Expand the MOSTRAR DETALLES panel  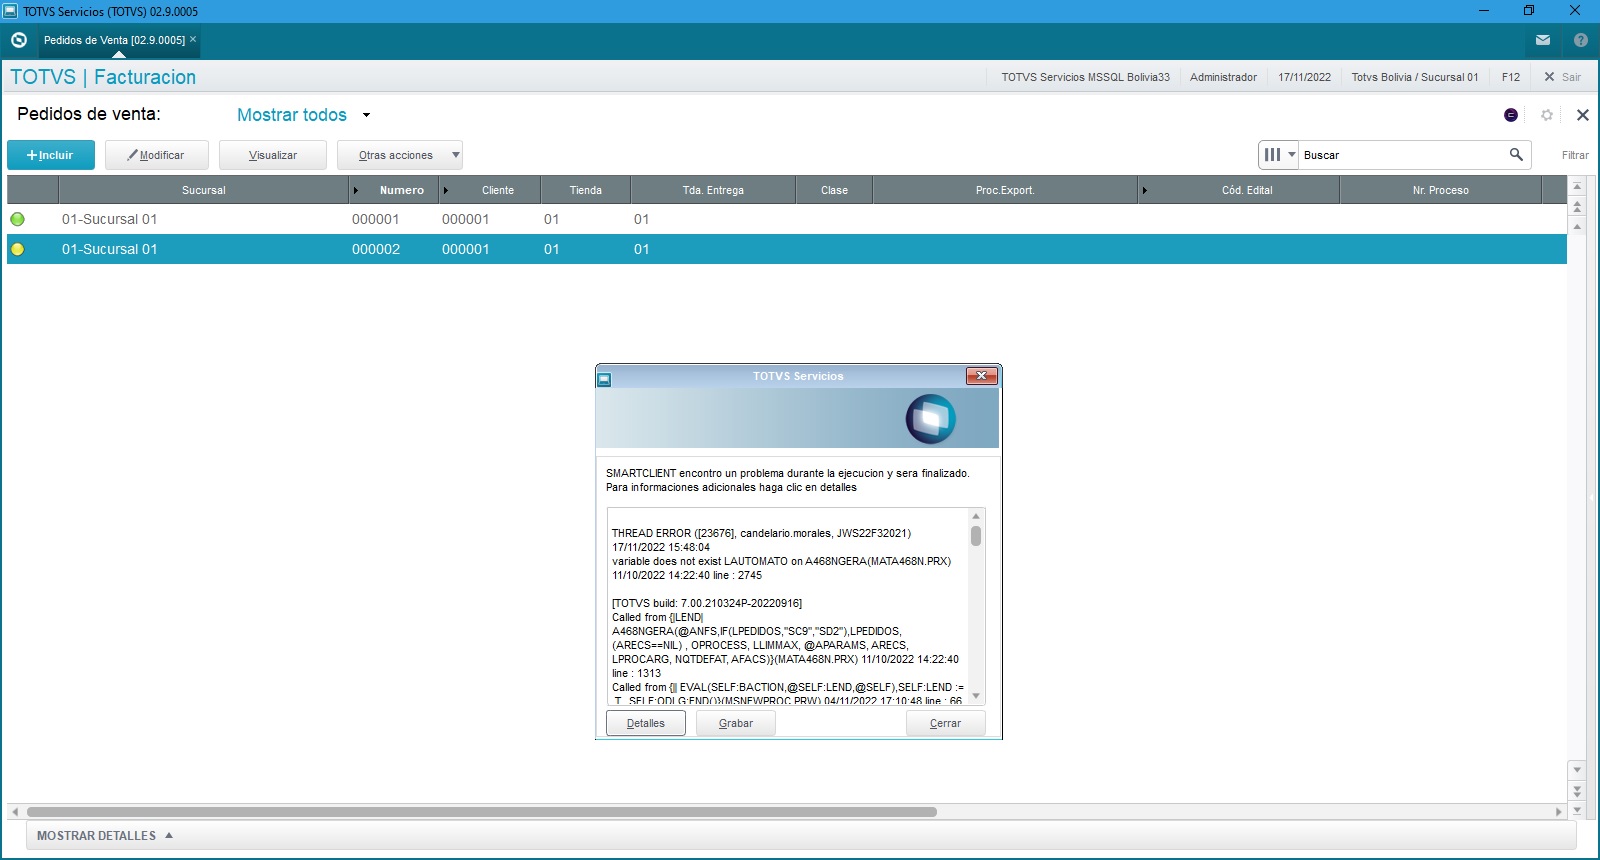click(105, 836)
